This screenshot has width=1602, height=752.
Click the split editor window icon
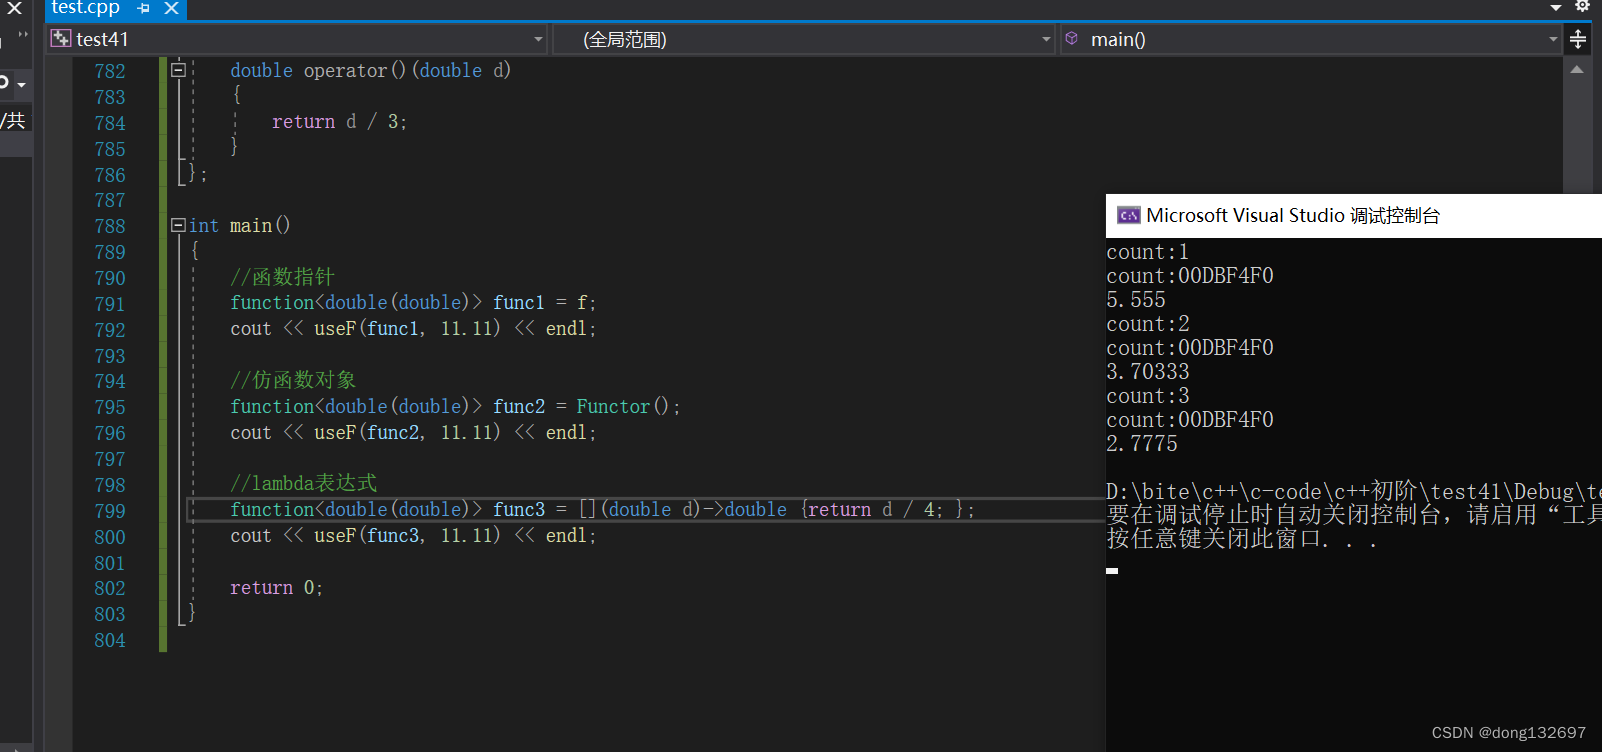point(1578,39)
